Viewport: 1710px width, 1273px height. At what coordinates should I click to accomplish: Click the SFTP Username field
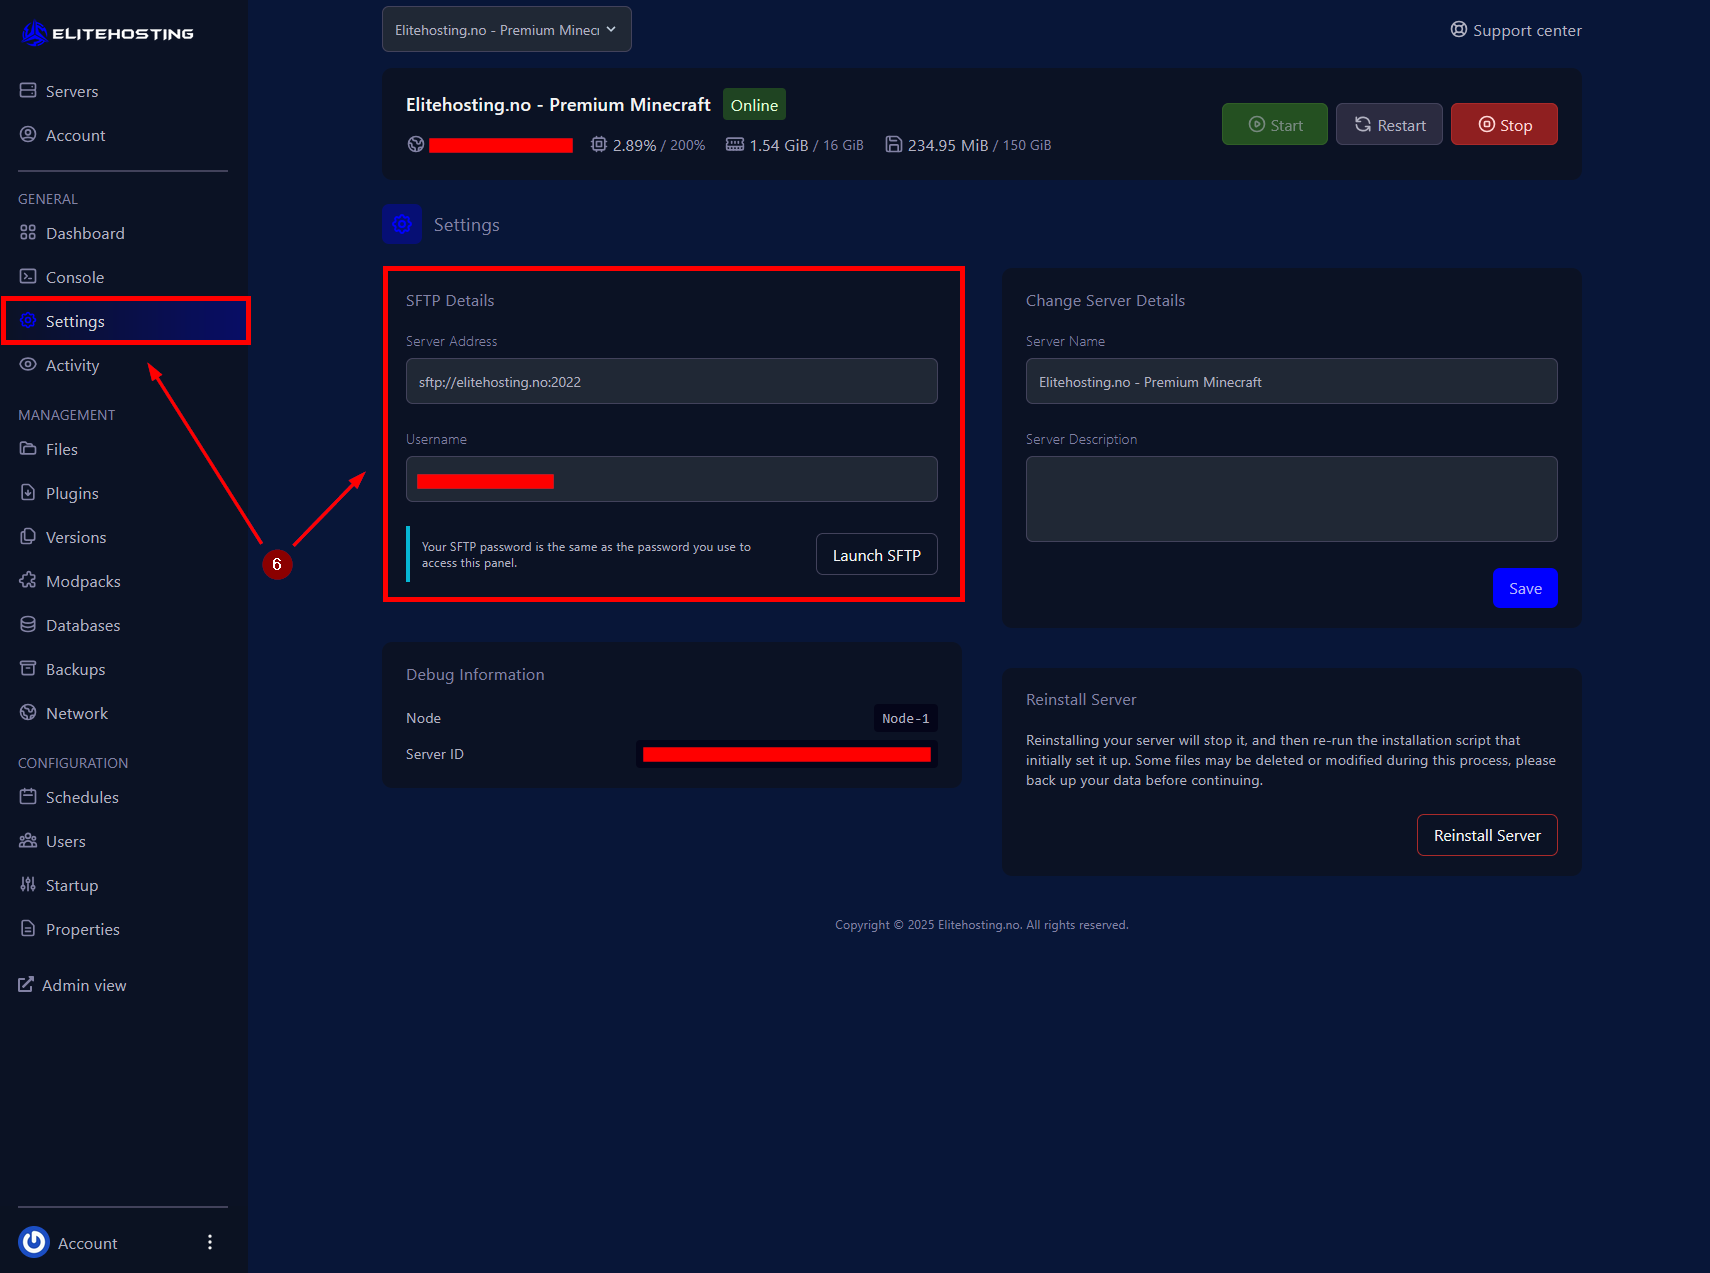(672, 479)
